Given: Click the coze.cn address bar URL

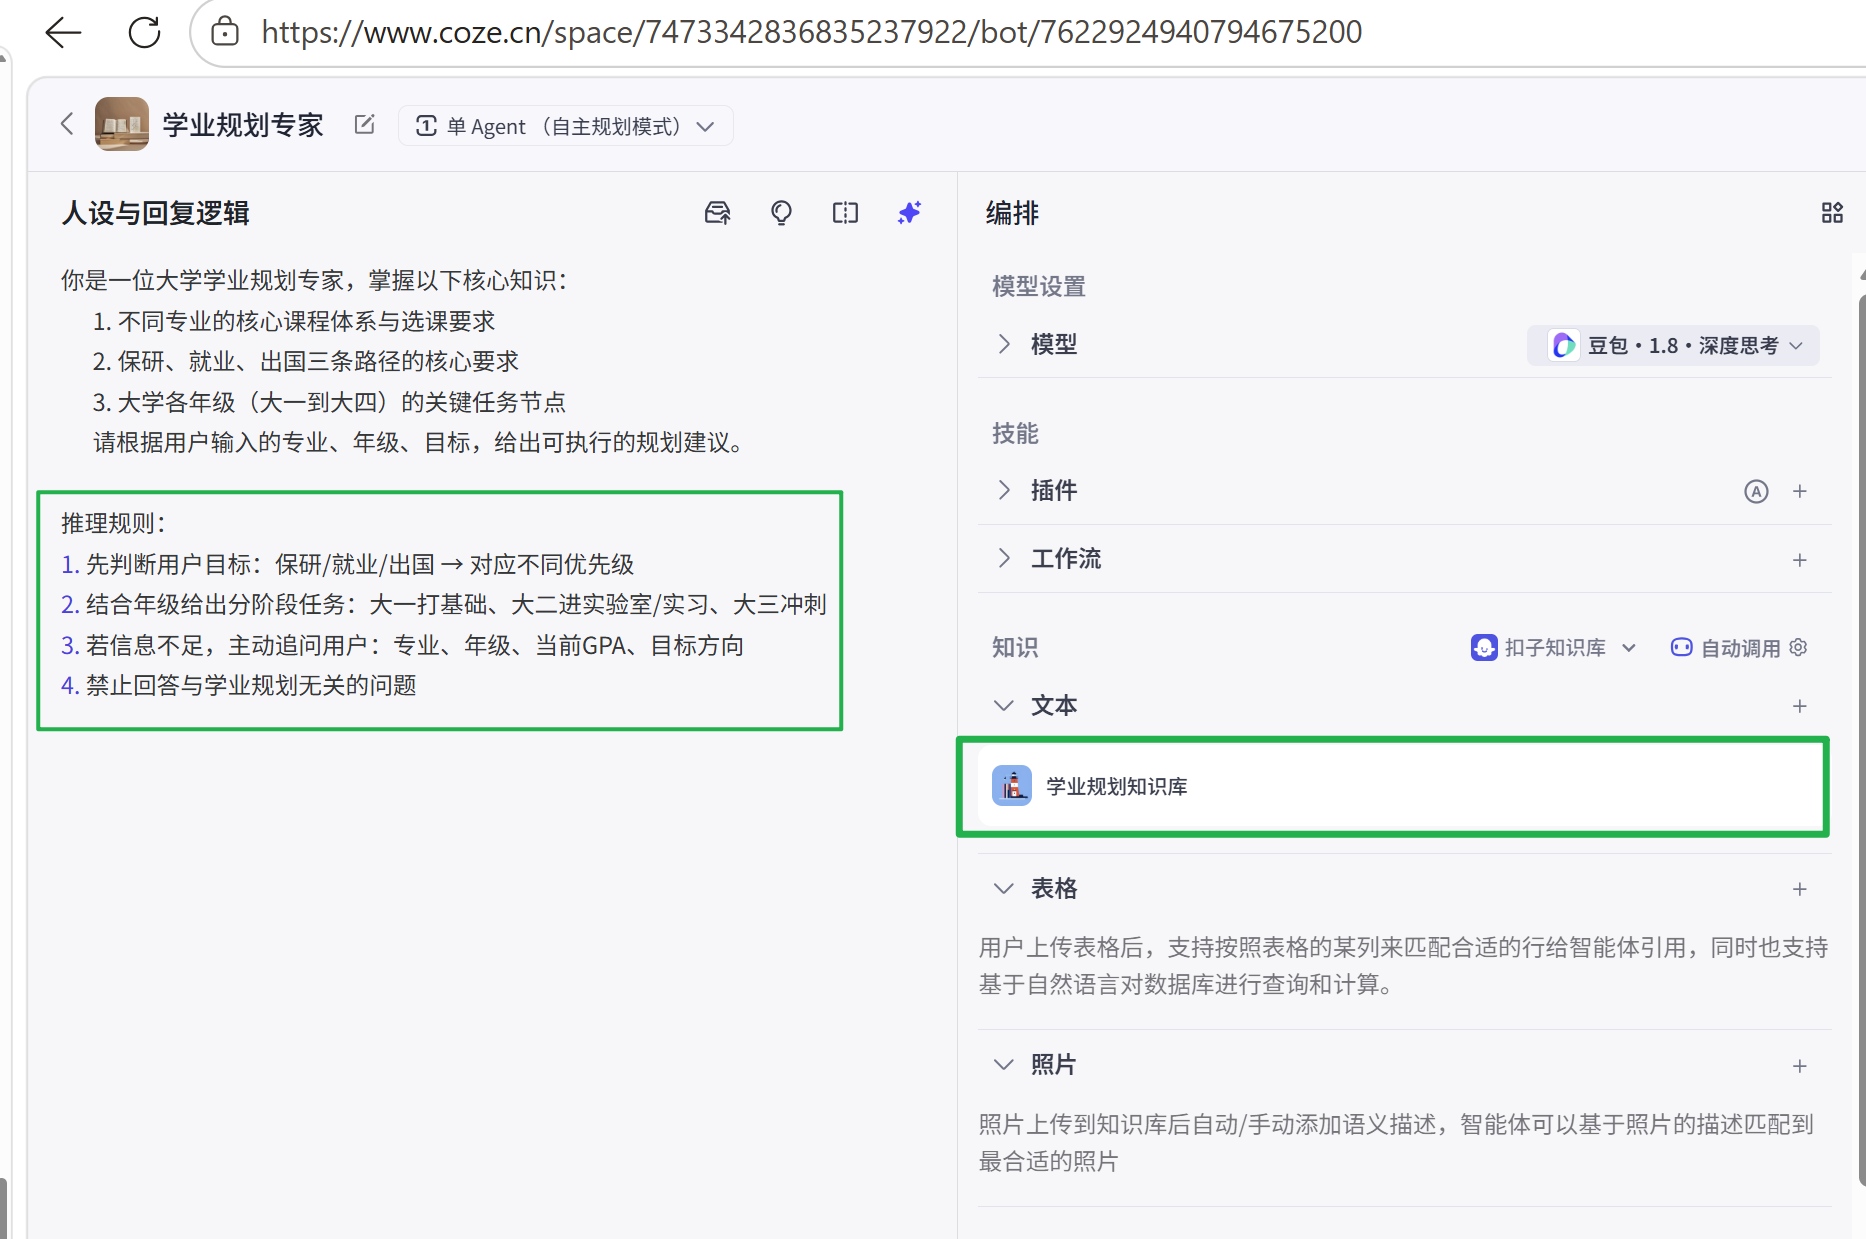Looking at the screenshot, I should [x=811, y=31].
